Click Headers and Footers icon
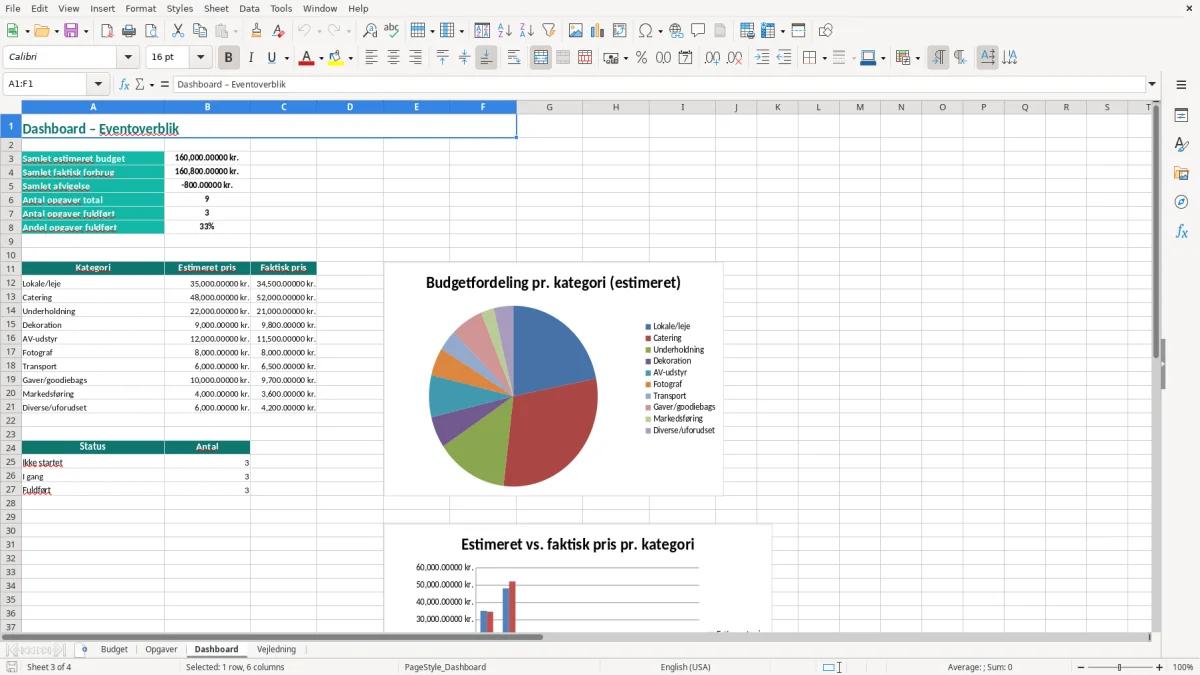1200x675 pixels. (721, 31)
